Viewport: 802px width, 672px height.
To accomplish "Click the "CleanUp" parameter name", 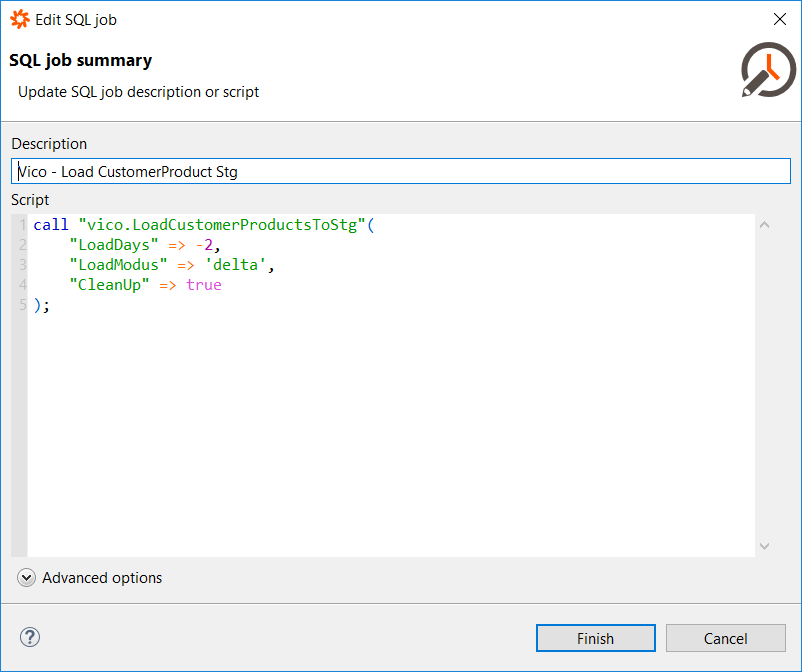I will tap(109, 285).
